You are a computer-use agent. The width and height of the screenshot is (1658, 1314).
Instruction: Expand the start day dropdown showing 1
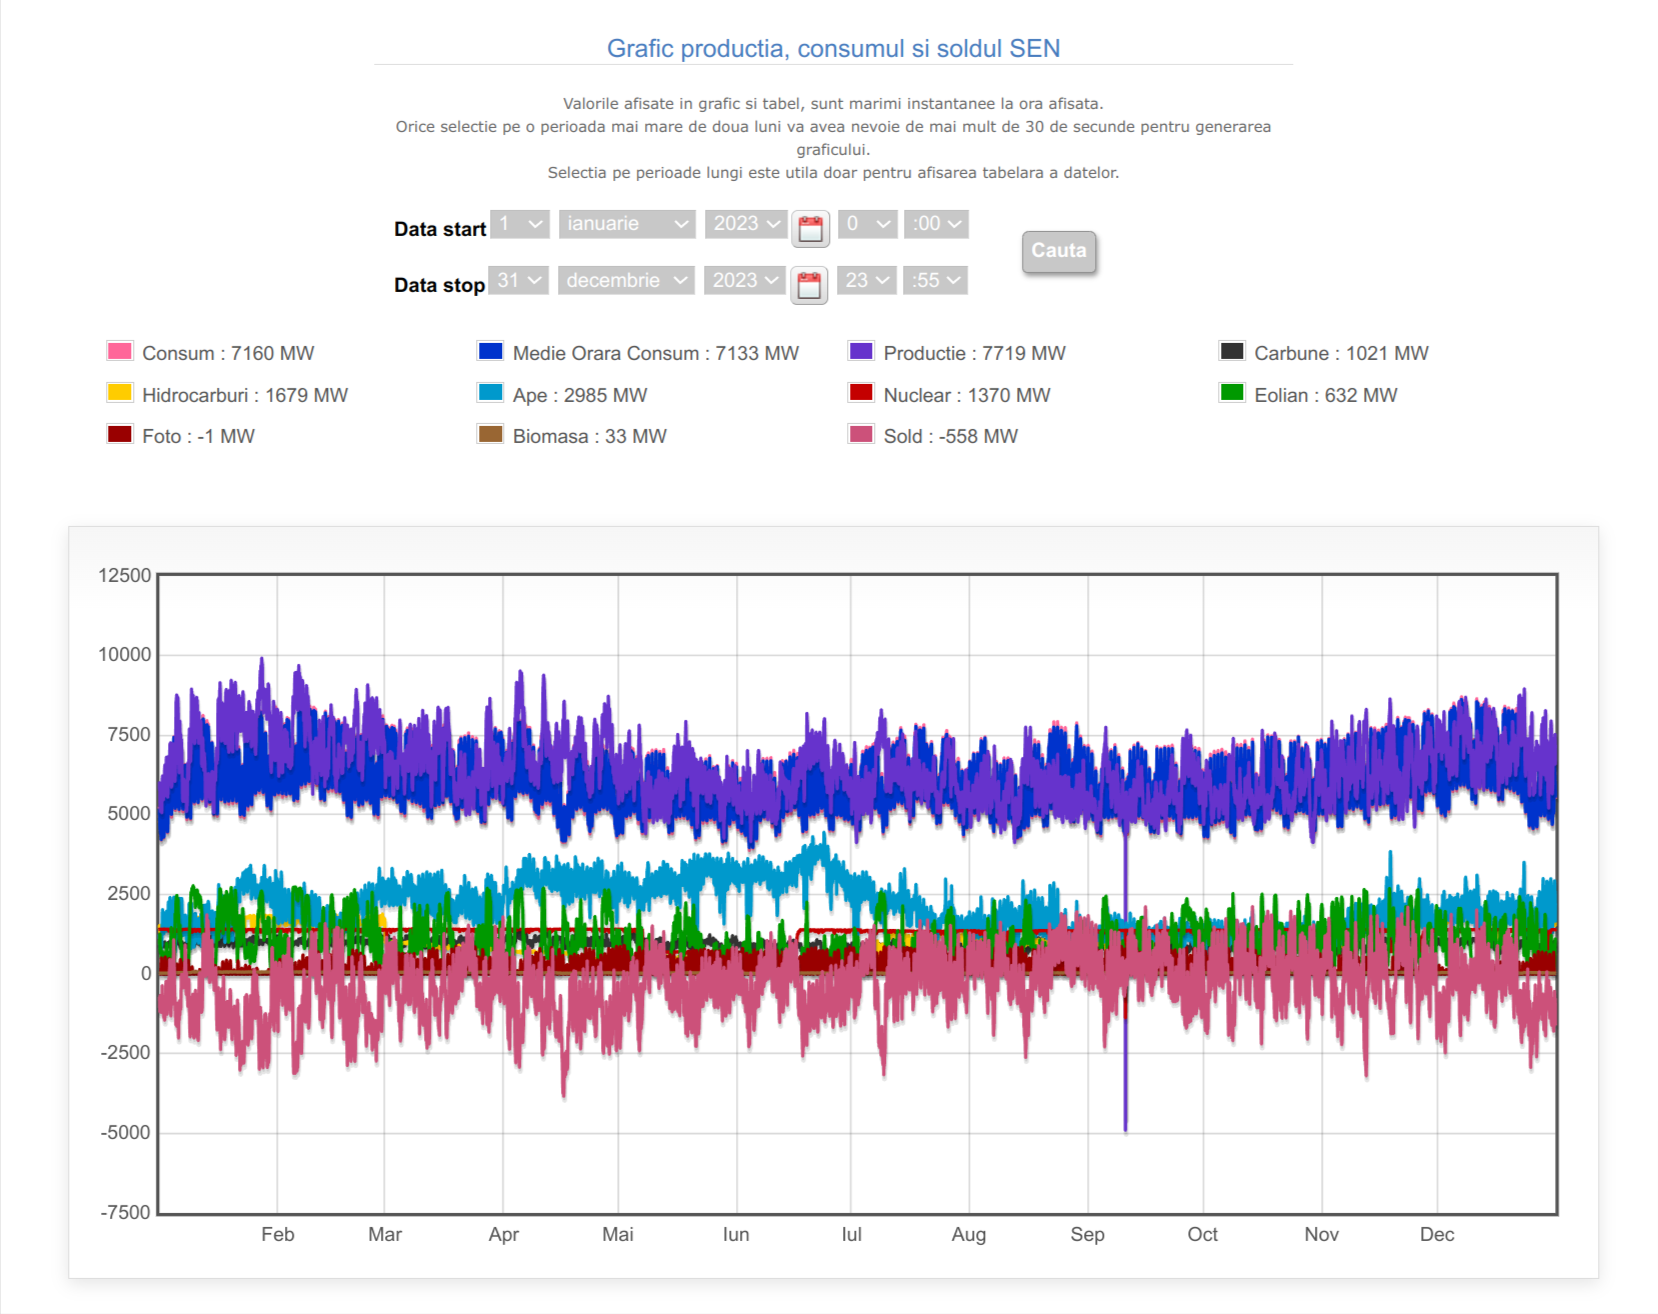520,224
